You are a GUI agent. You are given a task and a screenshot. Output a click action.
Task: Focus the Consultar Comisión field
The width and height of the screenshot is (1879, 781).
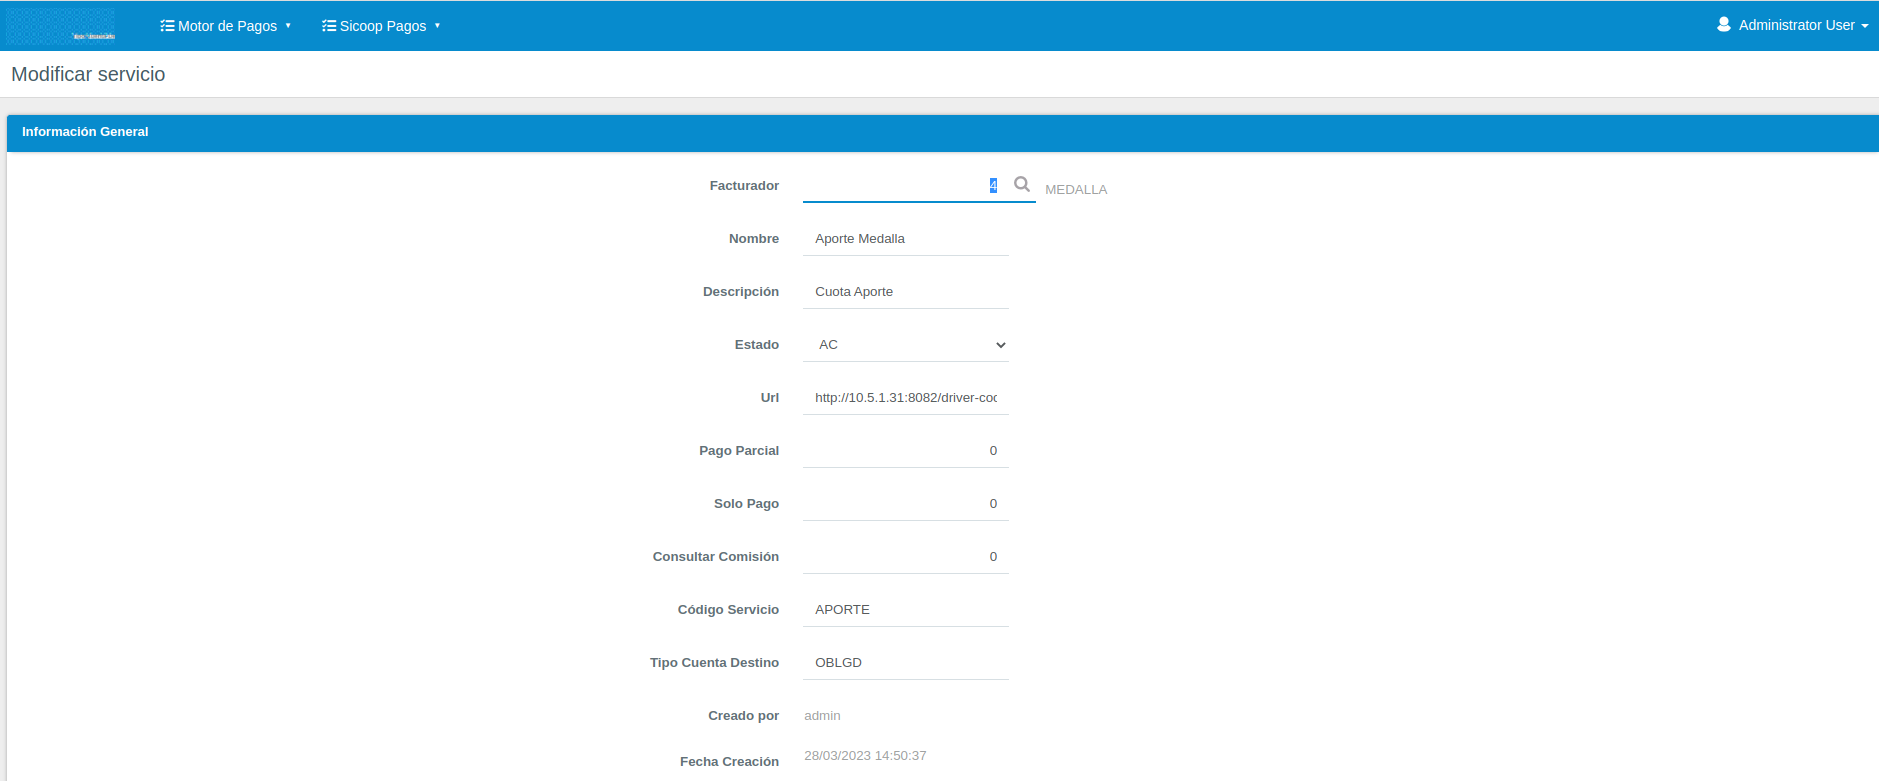[x=905, y=557]
